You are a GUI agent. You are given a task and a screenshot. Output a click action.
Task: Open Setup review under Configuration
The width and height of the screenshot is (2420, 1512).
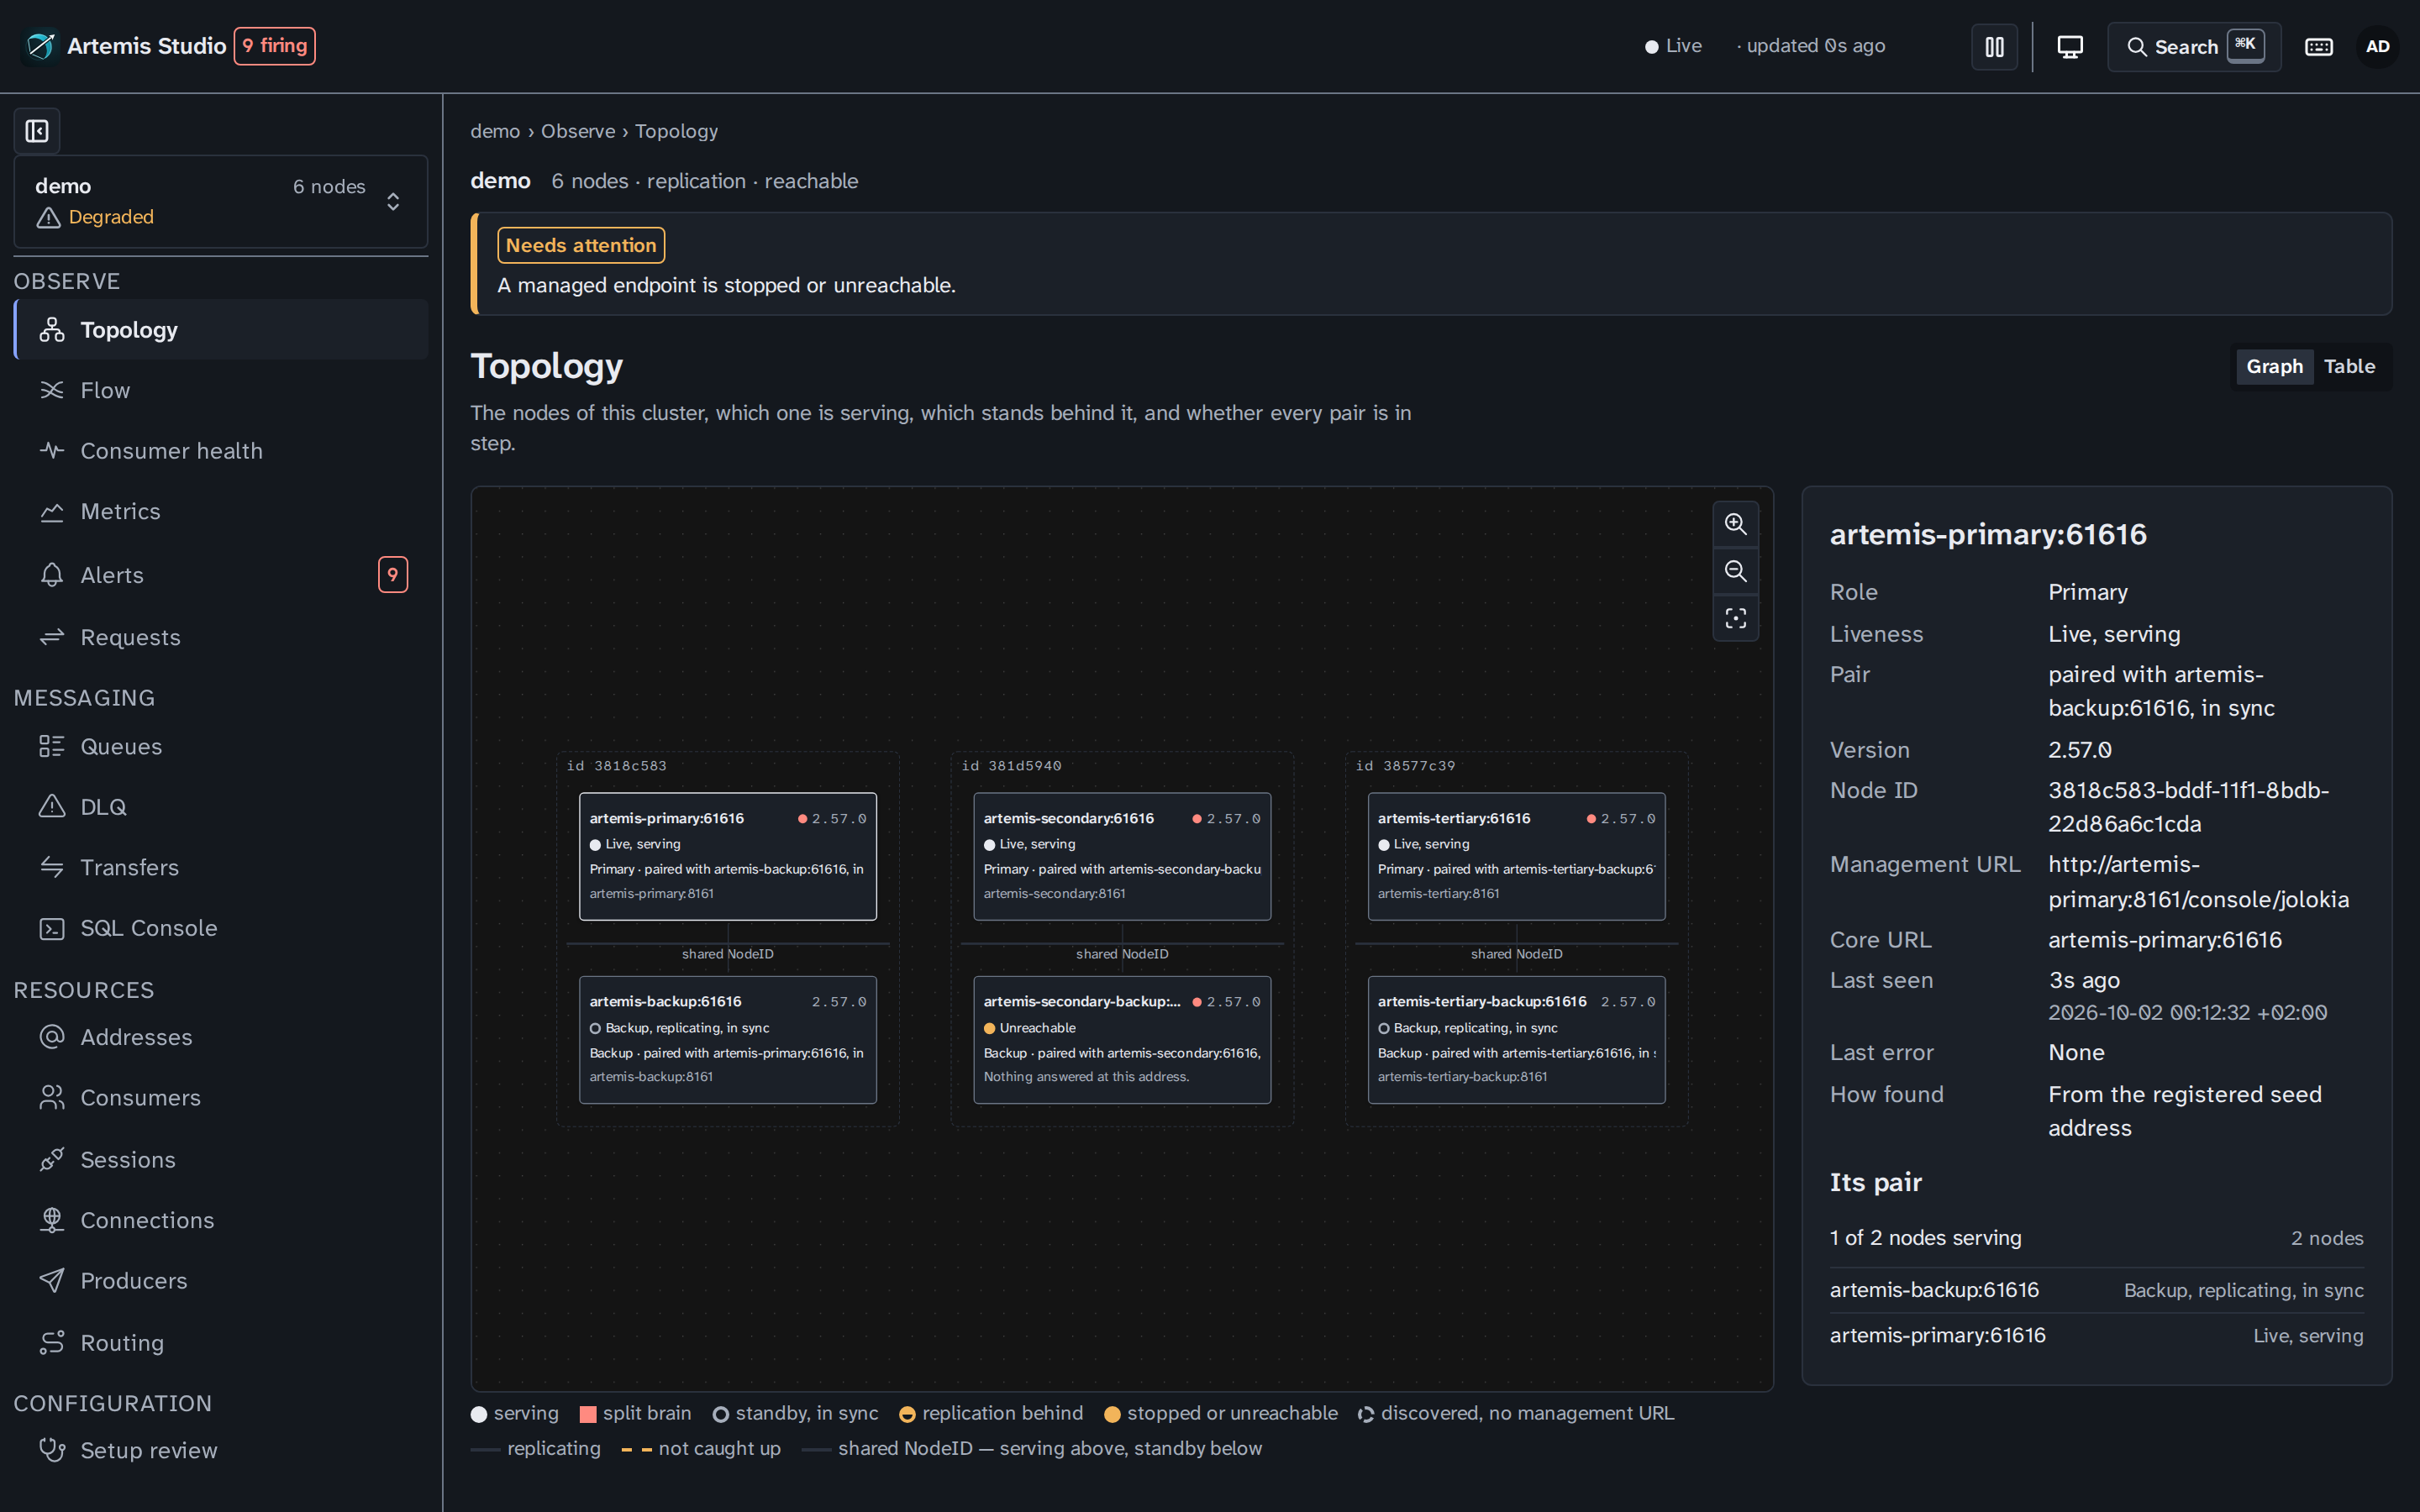pos(221,1450)
